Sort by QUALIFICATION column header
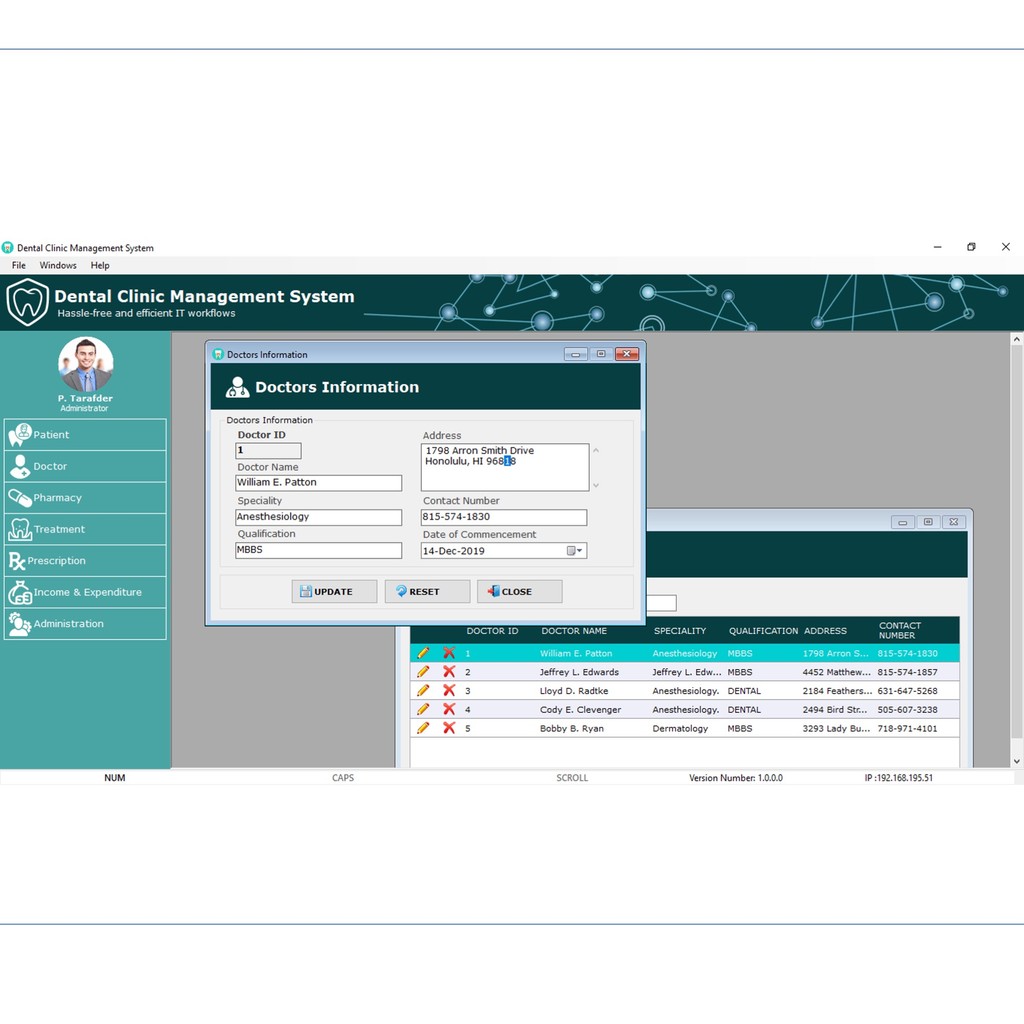 tap(763, 631)
